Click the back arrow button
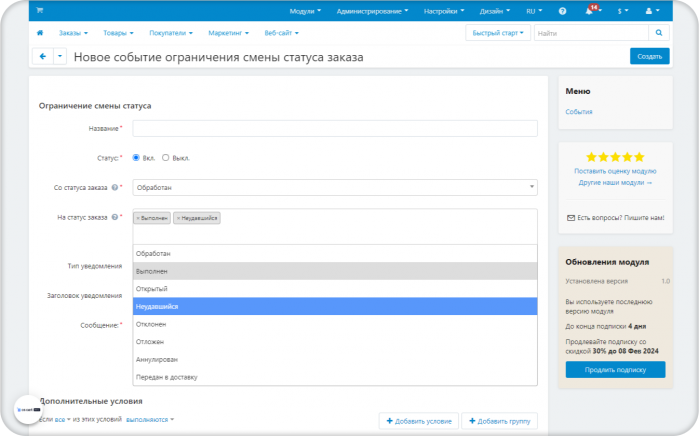 (x=43, y=56)
